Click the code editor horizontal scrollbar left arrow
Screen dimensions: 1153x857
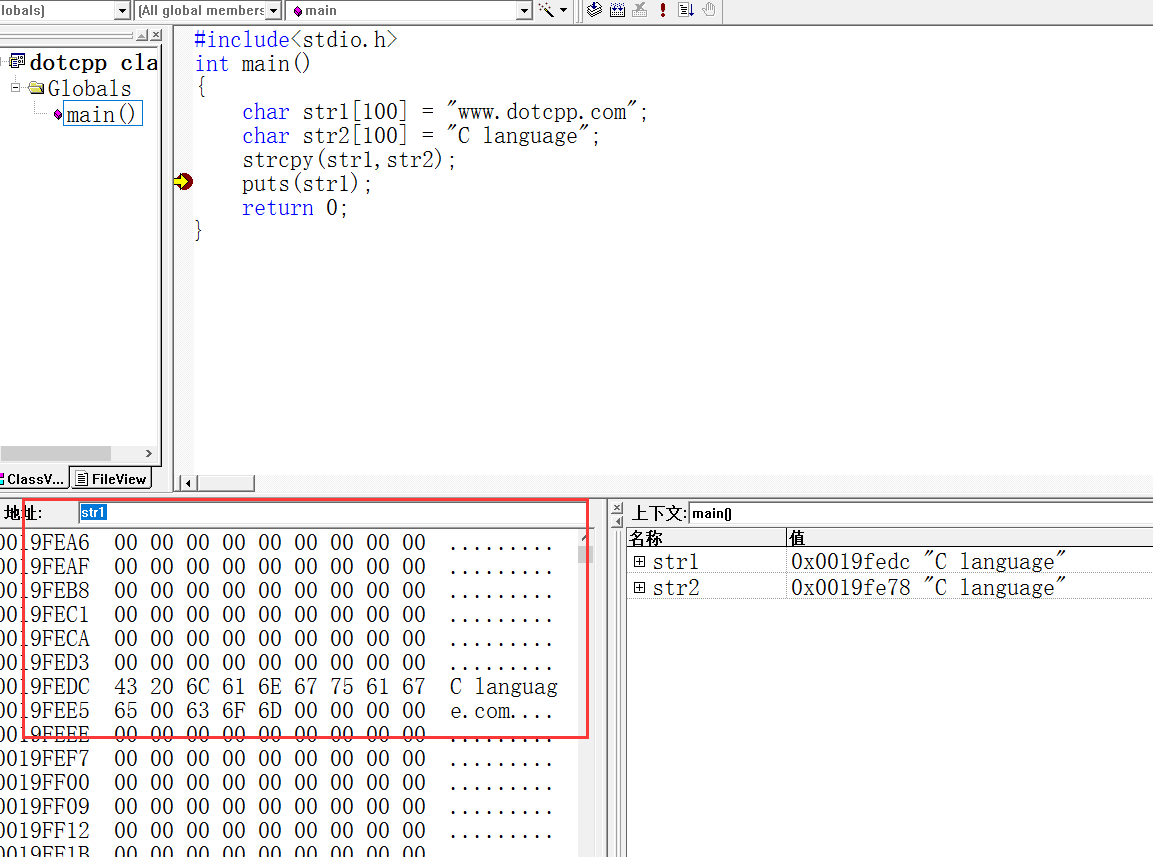[x=187, y=483]
